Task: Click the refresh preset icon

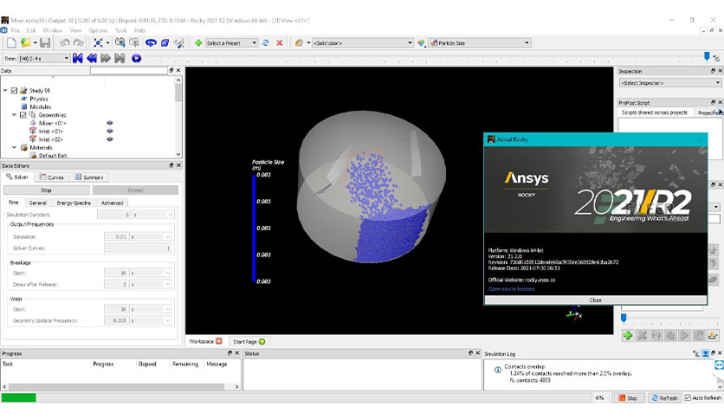Action: [266, 43]
